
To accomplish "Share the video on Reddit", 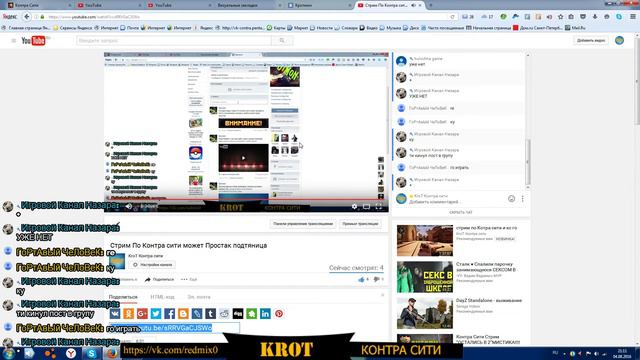I will [x=224, y=313].
